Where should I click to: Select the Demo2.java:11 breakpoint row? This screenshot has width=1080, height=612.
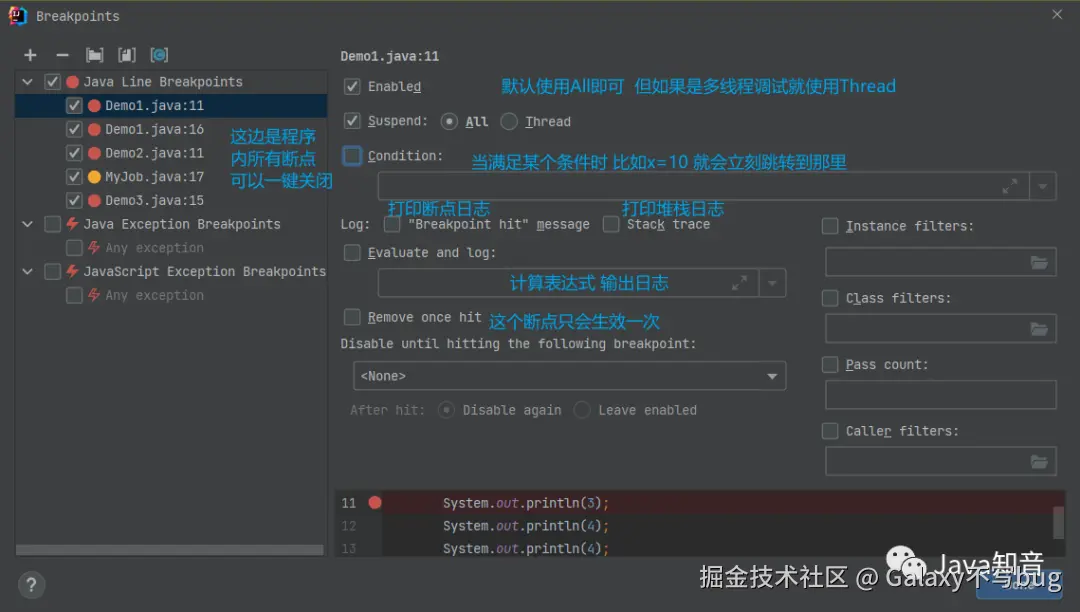(171, 153)
